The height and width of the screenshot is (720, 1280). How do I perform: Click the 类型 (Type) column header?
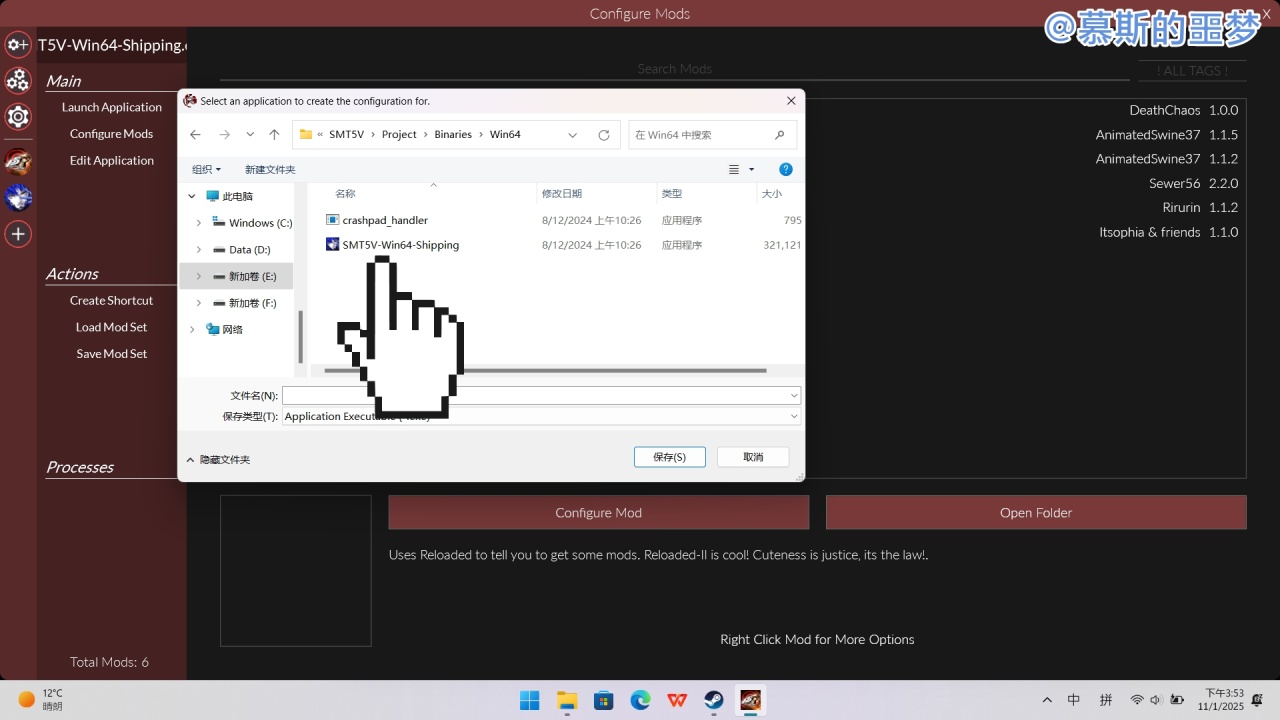pos(672,193)
